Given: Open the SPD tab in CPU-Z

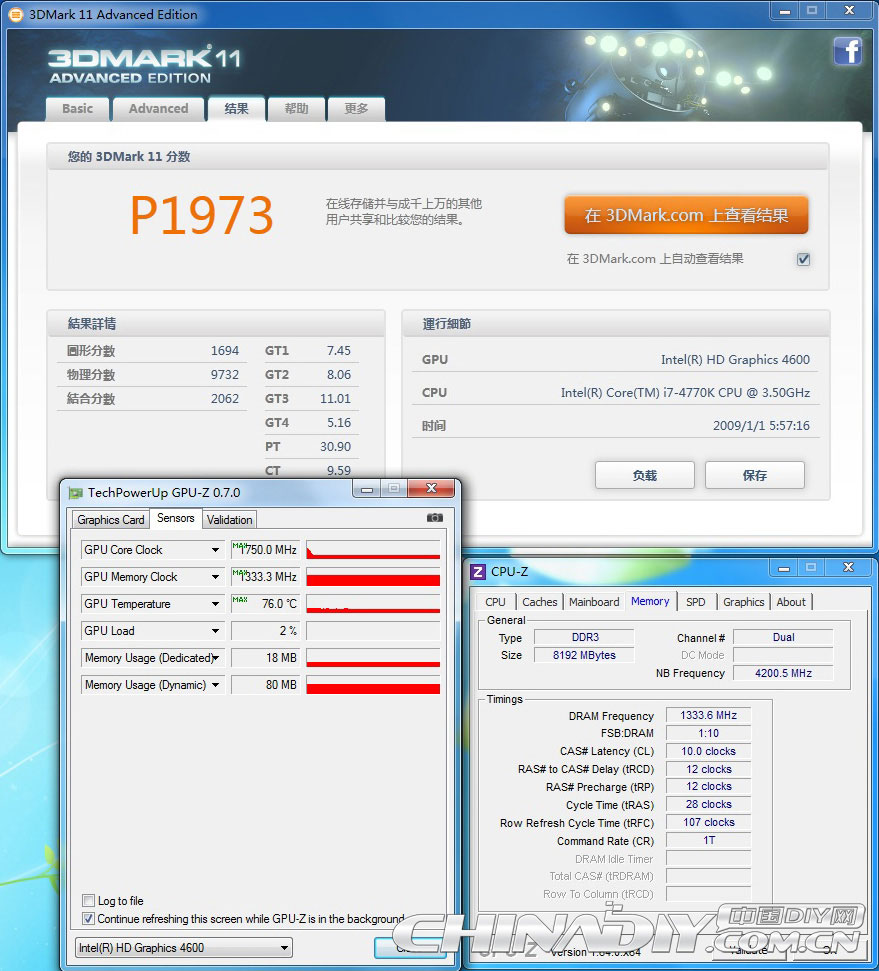Looking at the screenshot, I should (696, 602).
